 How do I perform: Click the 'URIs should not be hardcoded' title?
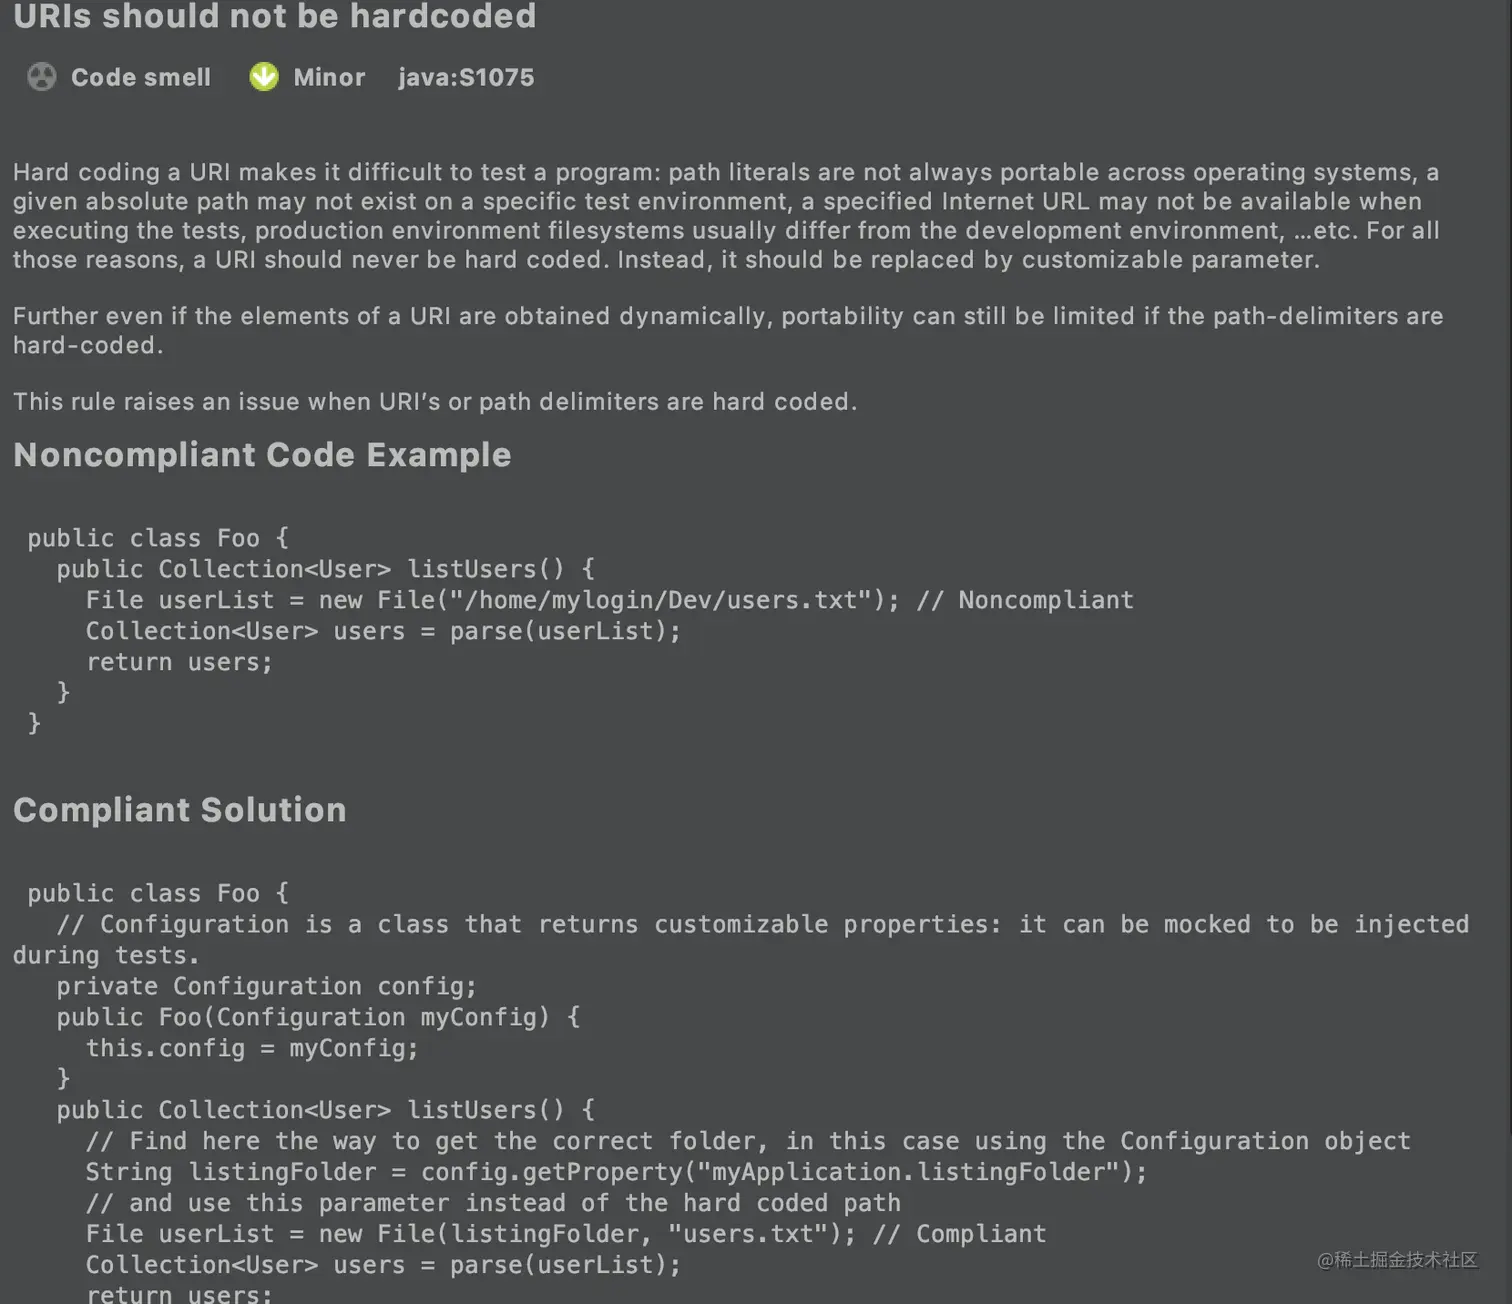pyautogui.click(x=275, y=16)
